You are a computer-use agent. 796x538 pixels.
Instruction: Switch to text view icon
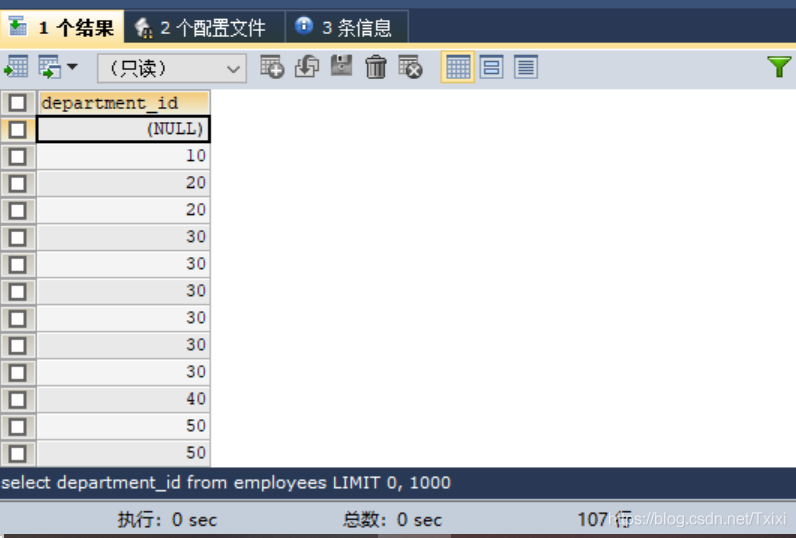[525, 67]
